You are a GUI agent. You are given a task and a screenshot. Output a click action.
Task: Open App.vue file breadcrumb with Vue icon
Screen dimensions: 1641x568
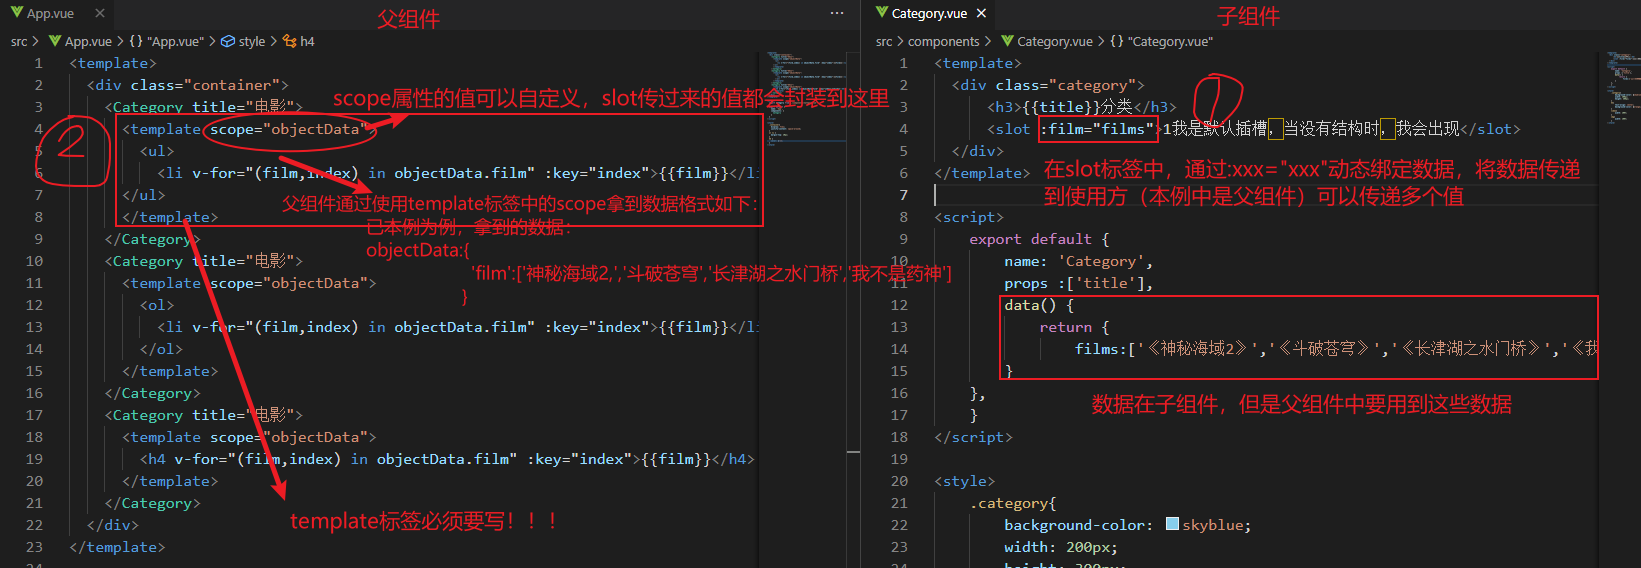81,41
